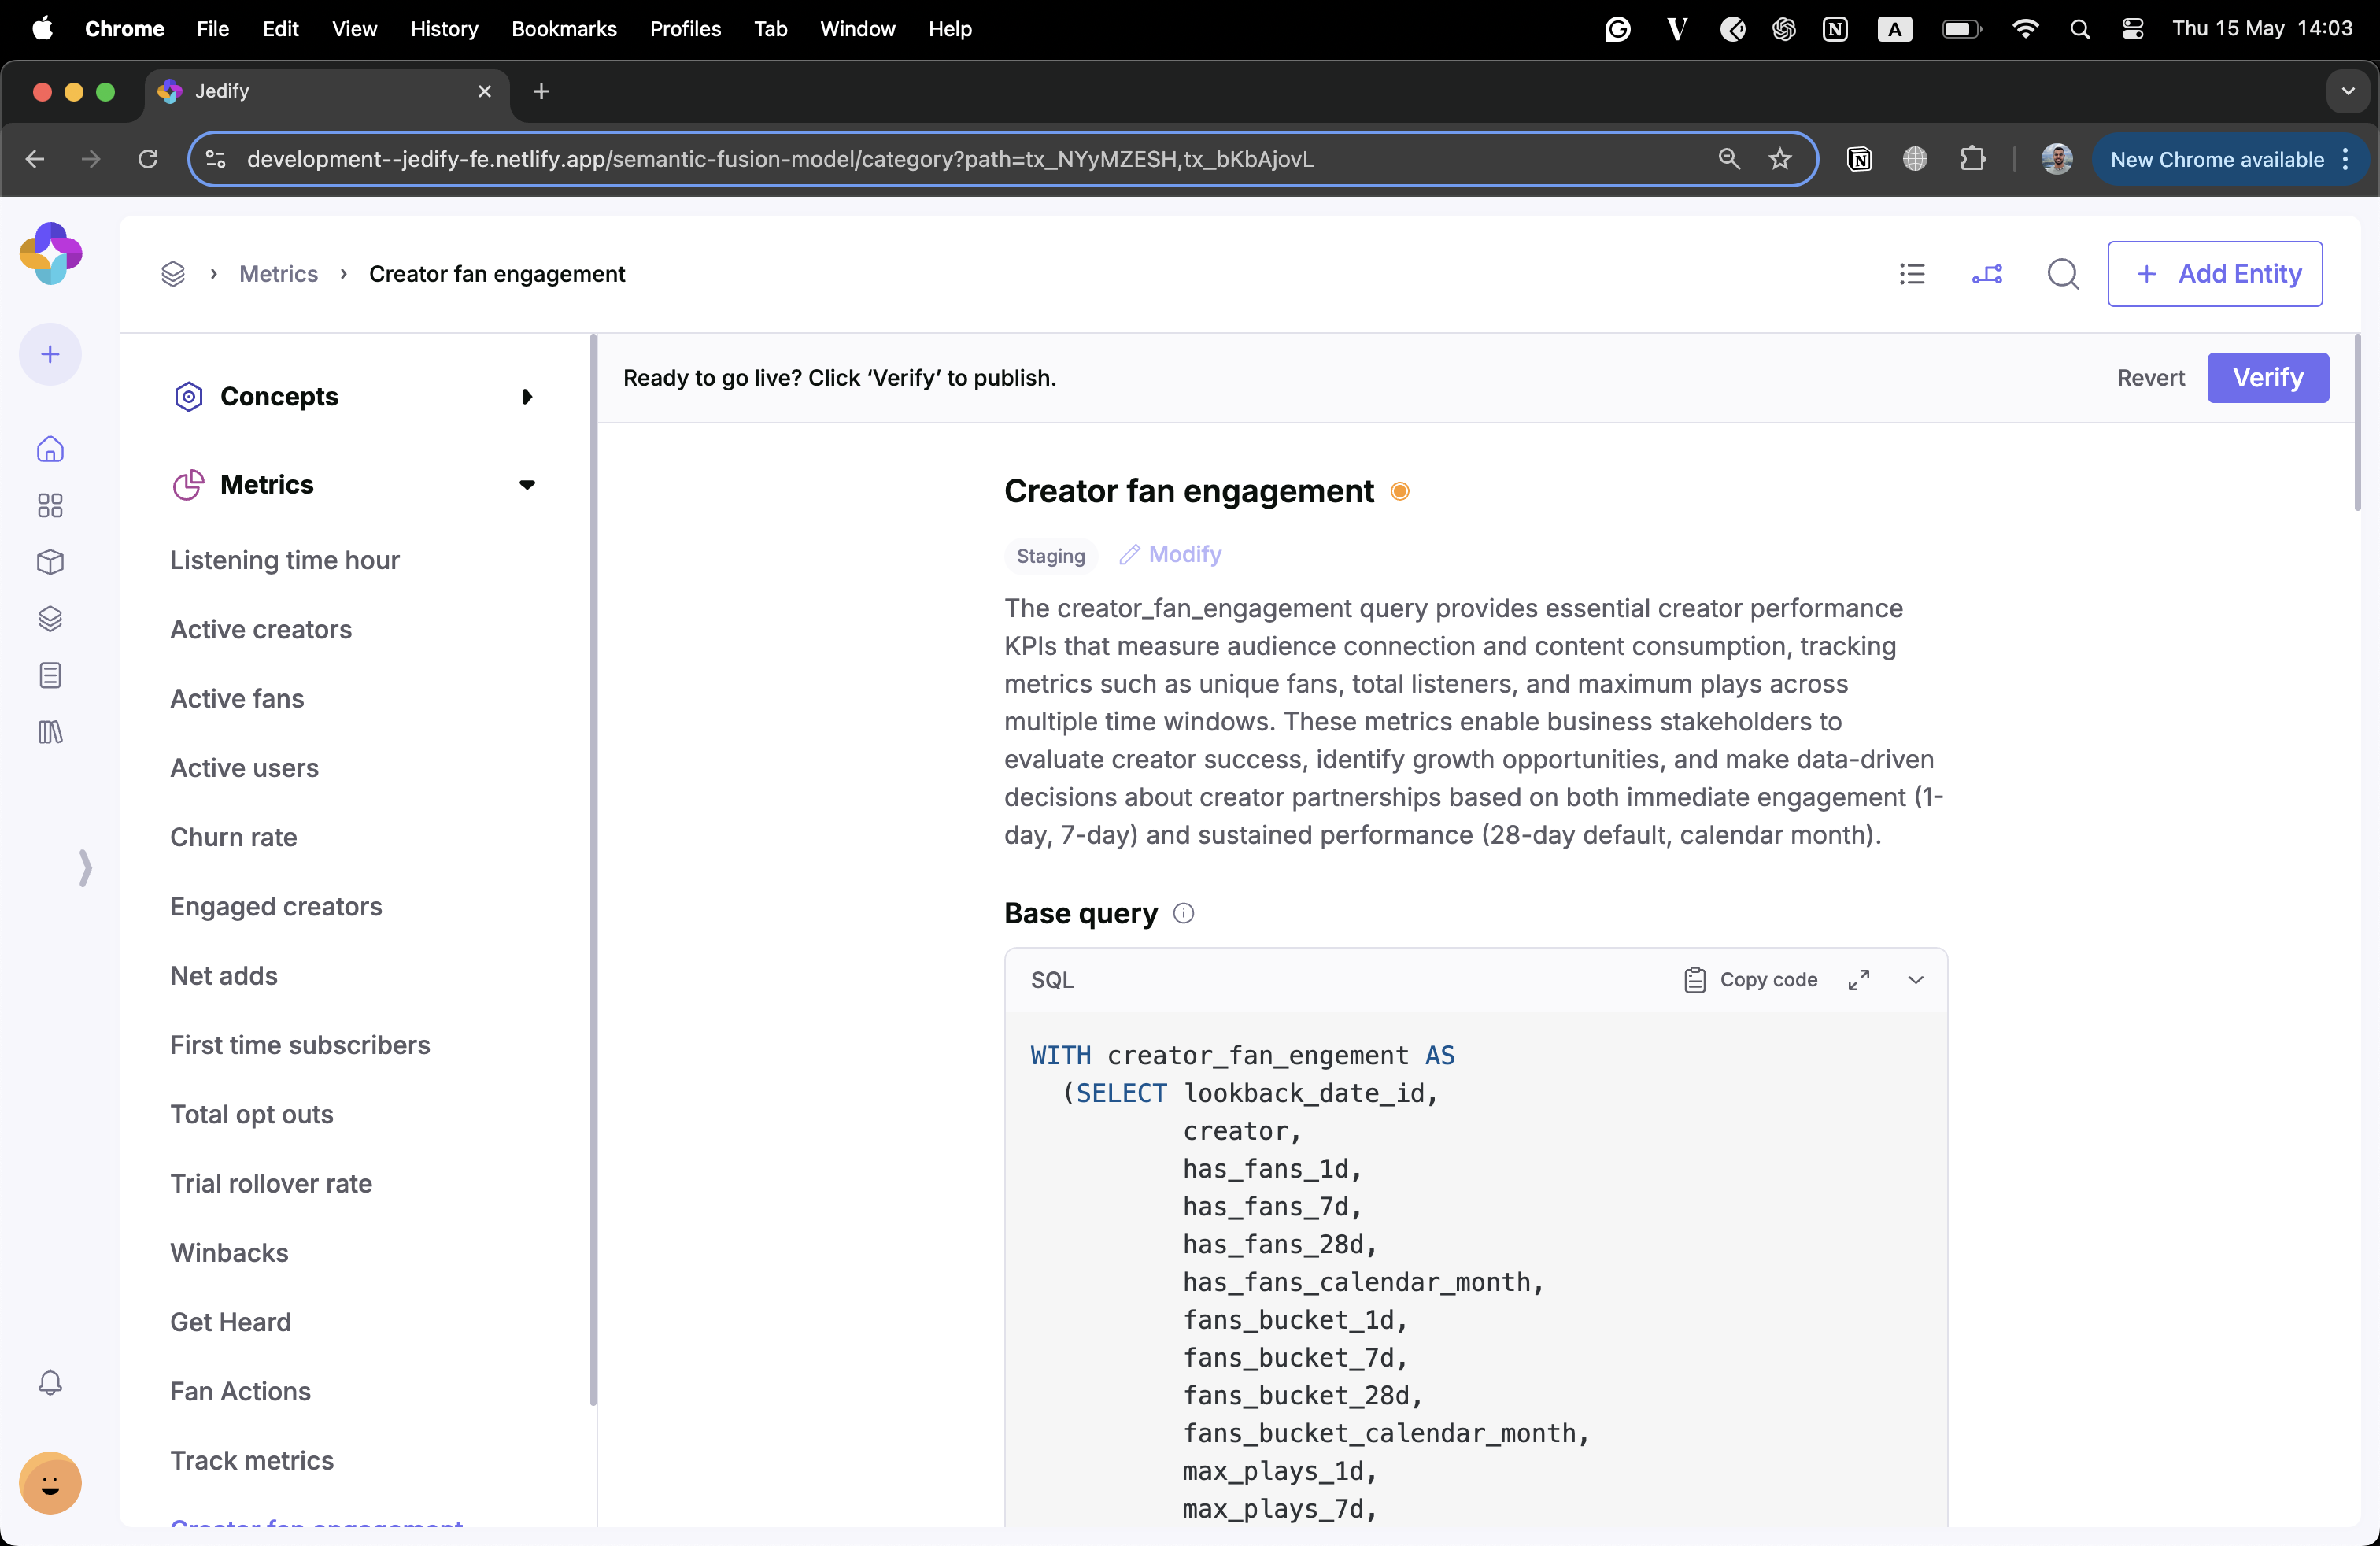Collapse the SQL code block chevron
This screenshot has height=1546, width=2380.
click(1915, 980)
